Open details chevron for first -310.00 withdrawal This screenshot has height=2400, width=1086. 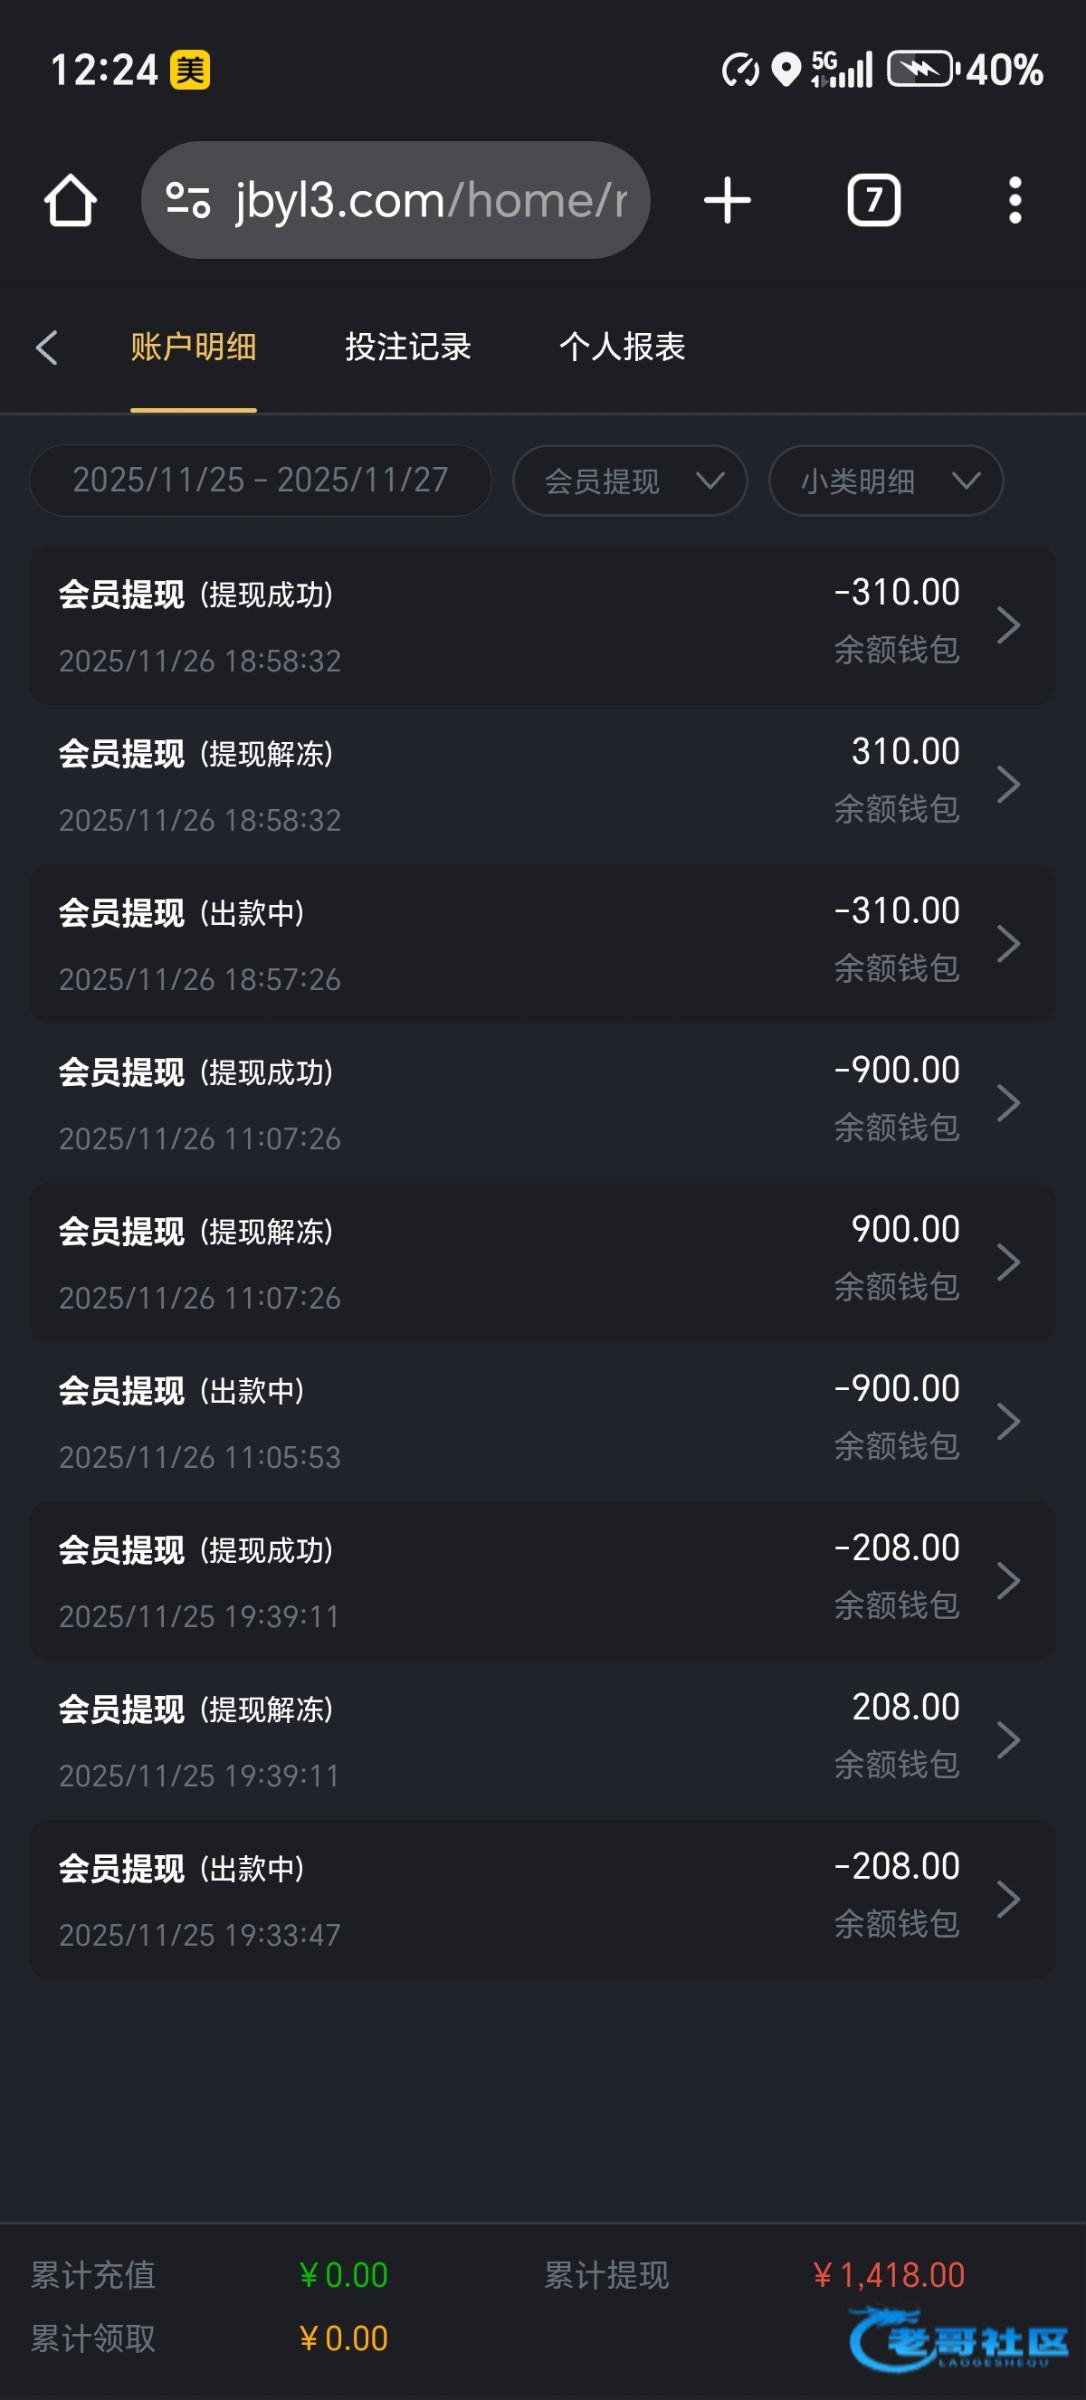click(x=1008, y=625)
